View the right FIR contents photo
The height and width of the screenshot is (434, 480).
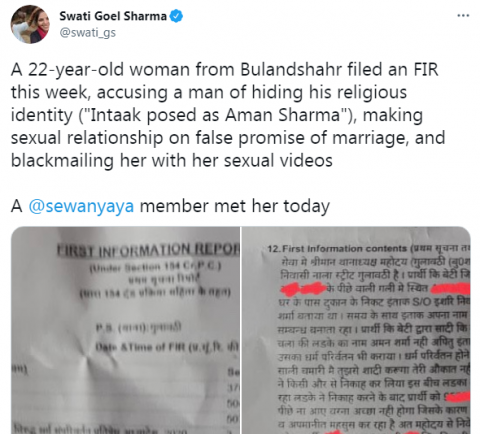(356, 330)
